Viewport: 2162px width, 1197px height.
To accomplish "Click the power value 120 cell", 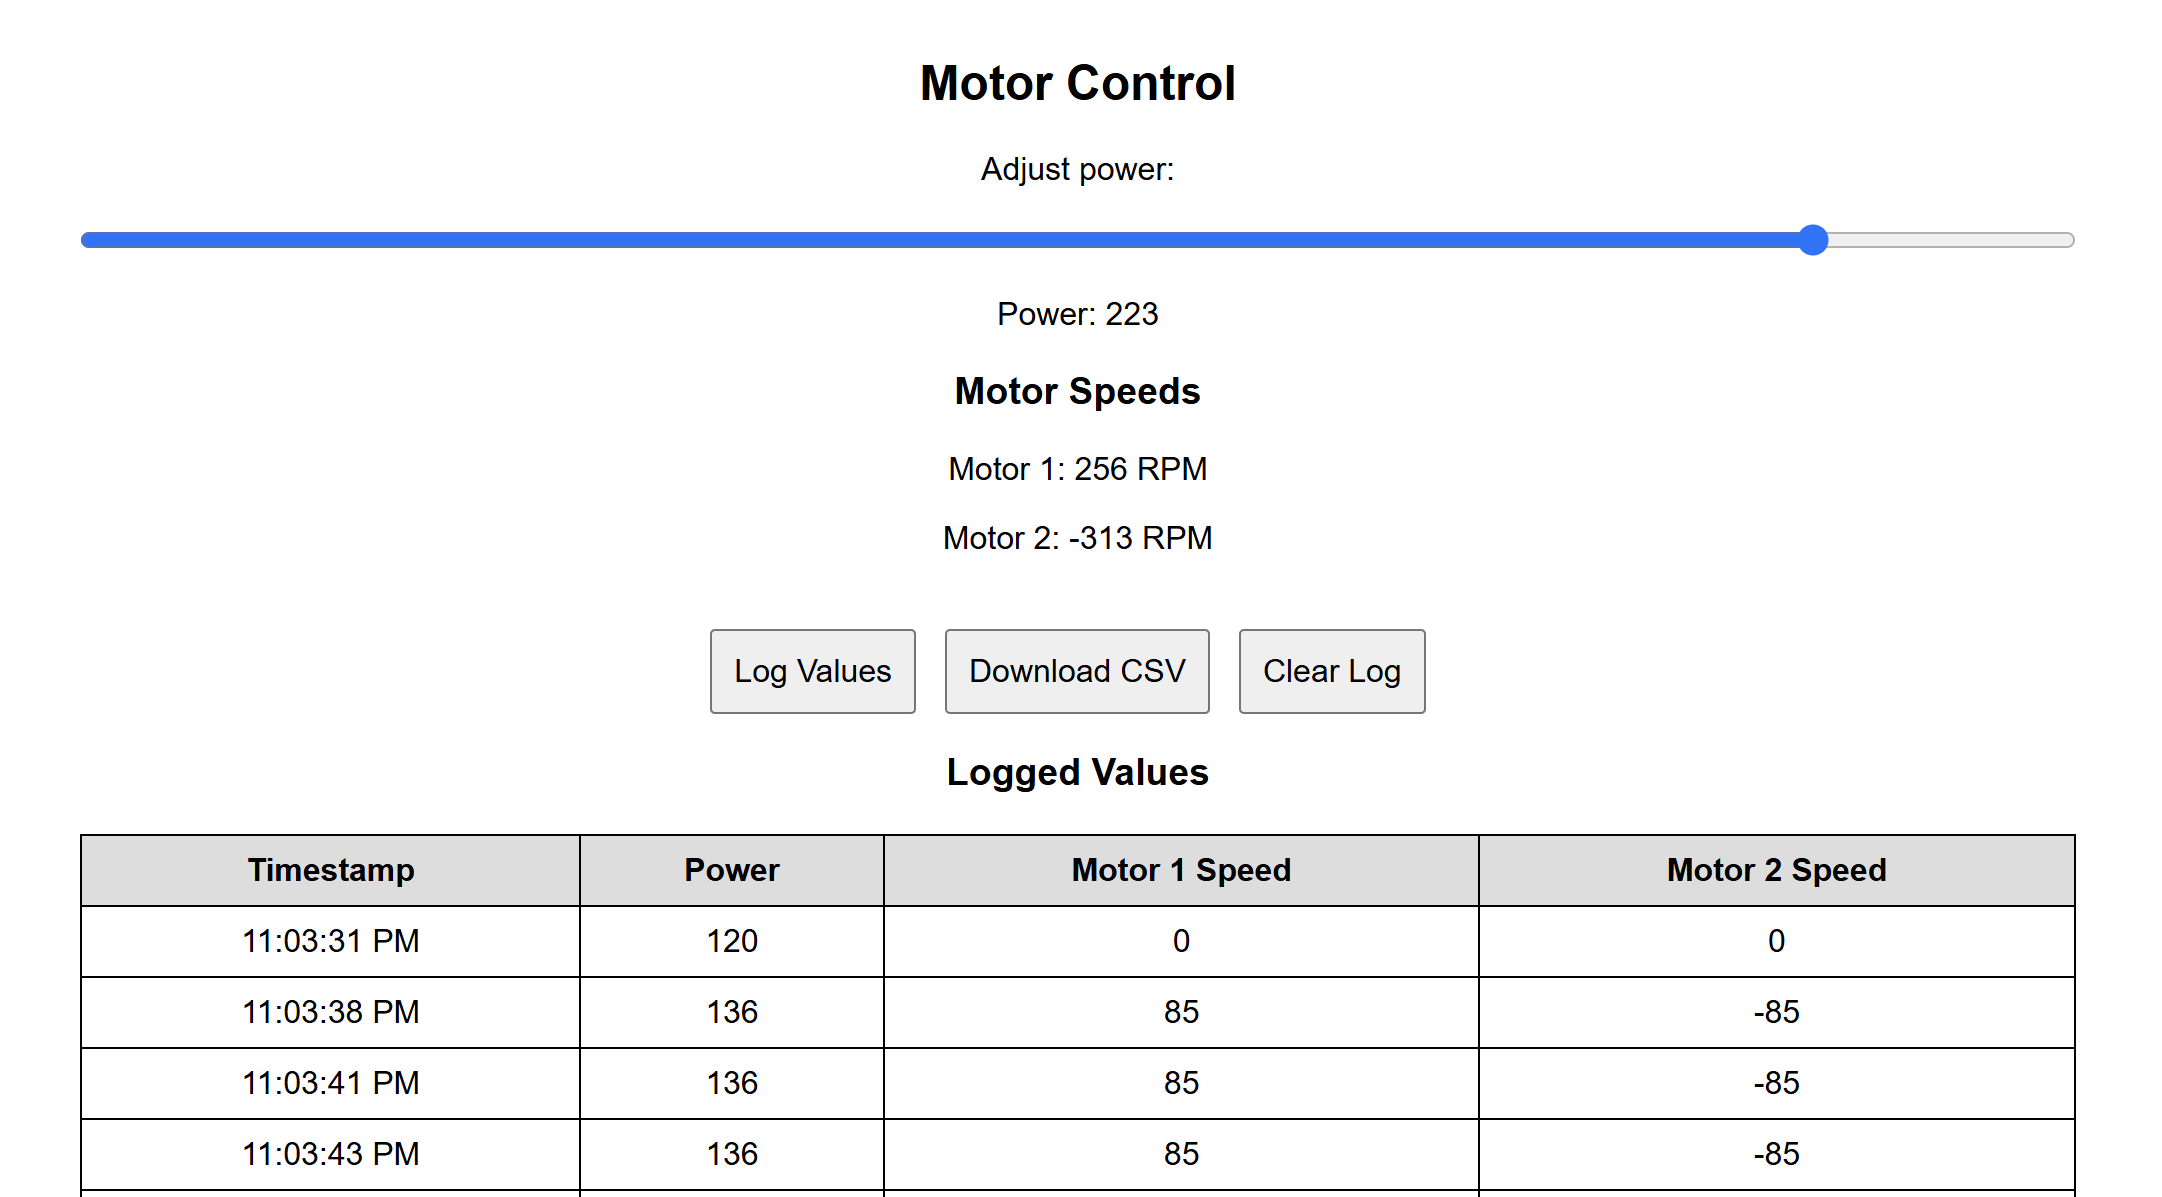I will click(732, 941).
